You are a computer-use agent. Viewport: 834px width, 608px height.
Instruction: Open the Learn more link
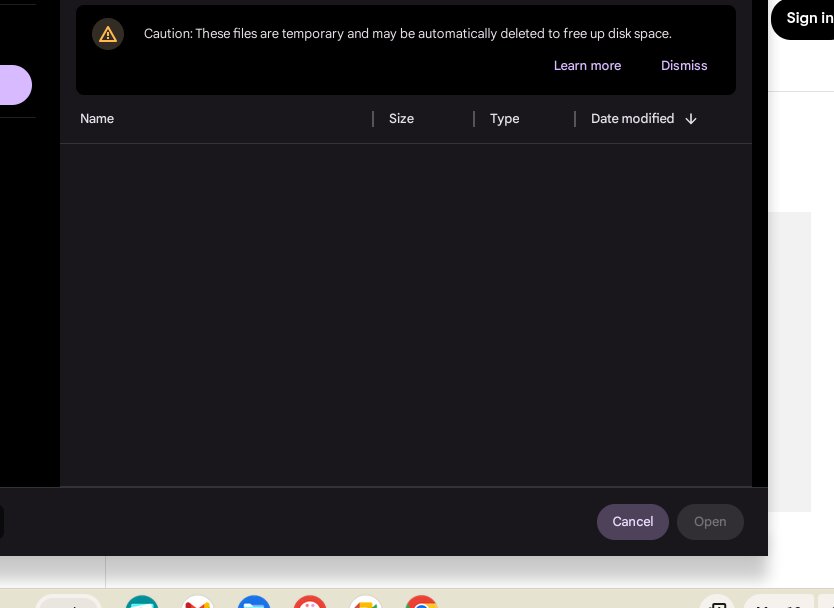(x=587, y=65)
